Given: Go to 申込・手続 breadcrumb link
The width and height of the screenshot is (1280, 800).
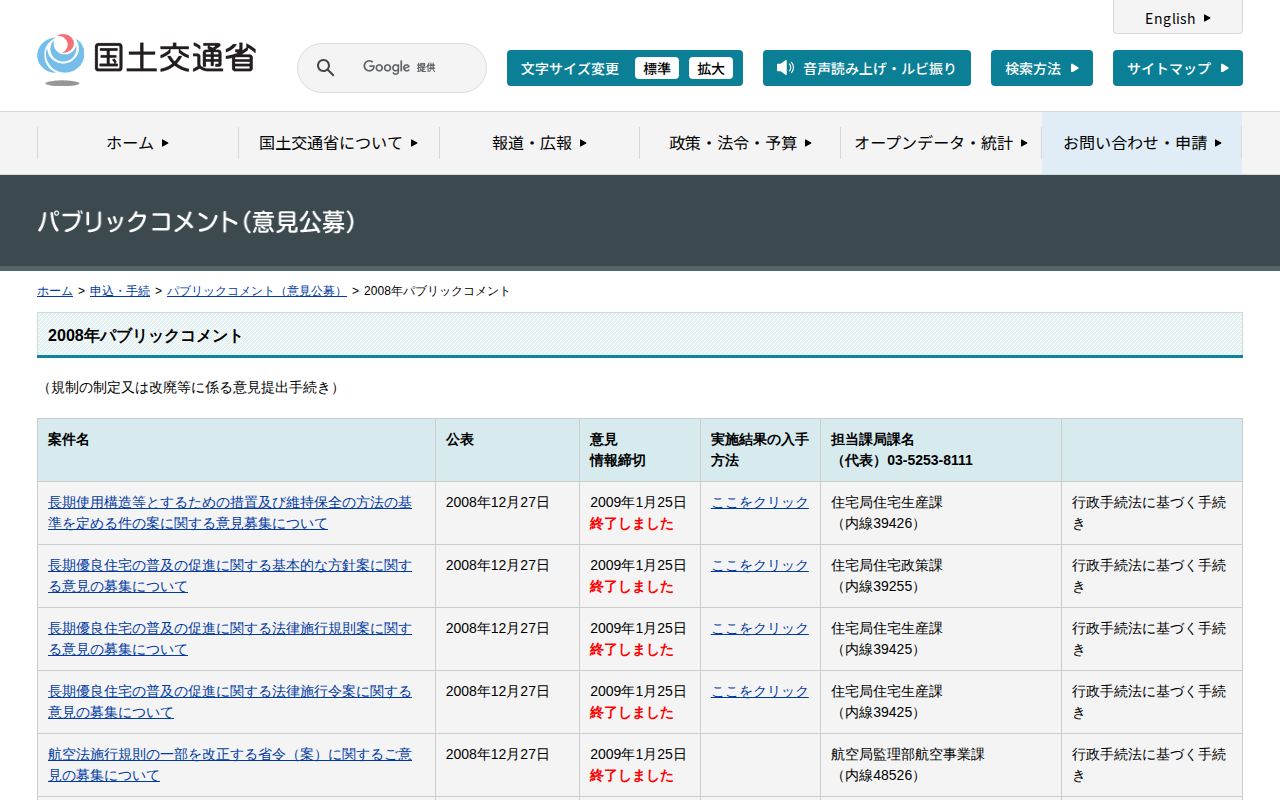Looking at the screenshot, I should [120, 291].
